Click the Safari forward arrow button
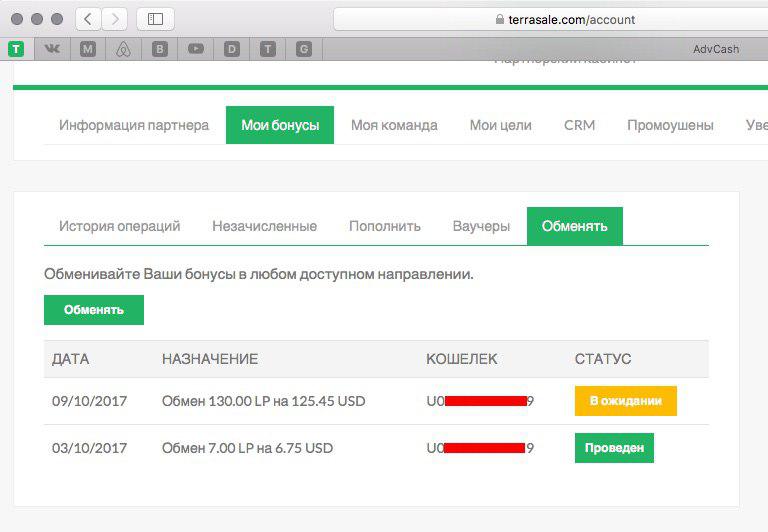Viewport: 768px width, 532px height. 114,19
